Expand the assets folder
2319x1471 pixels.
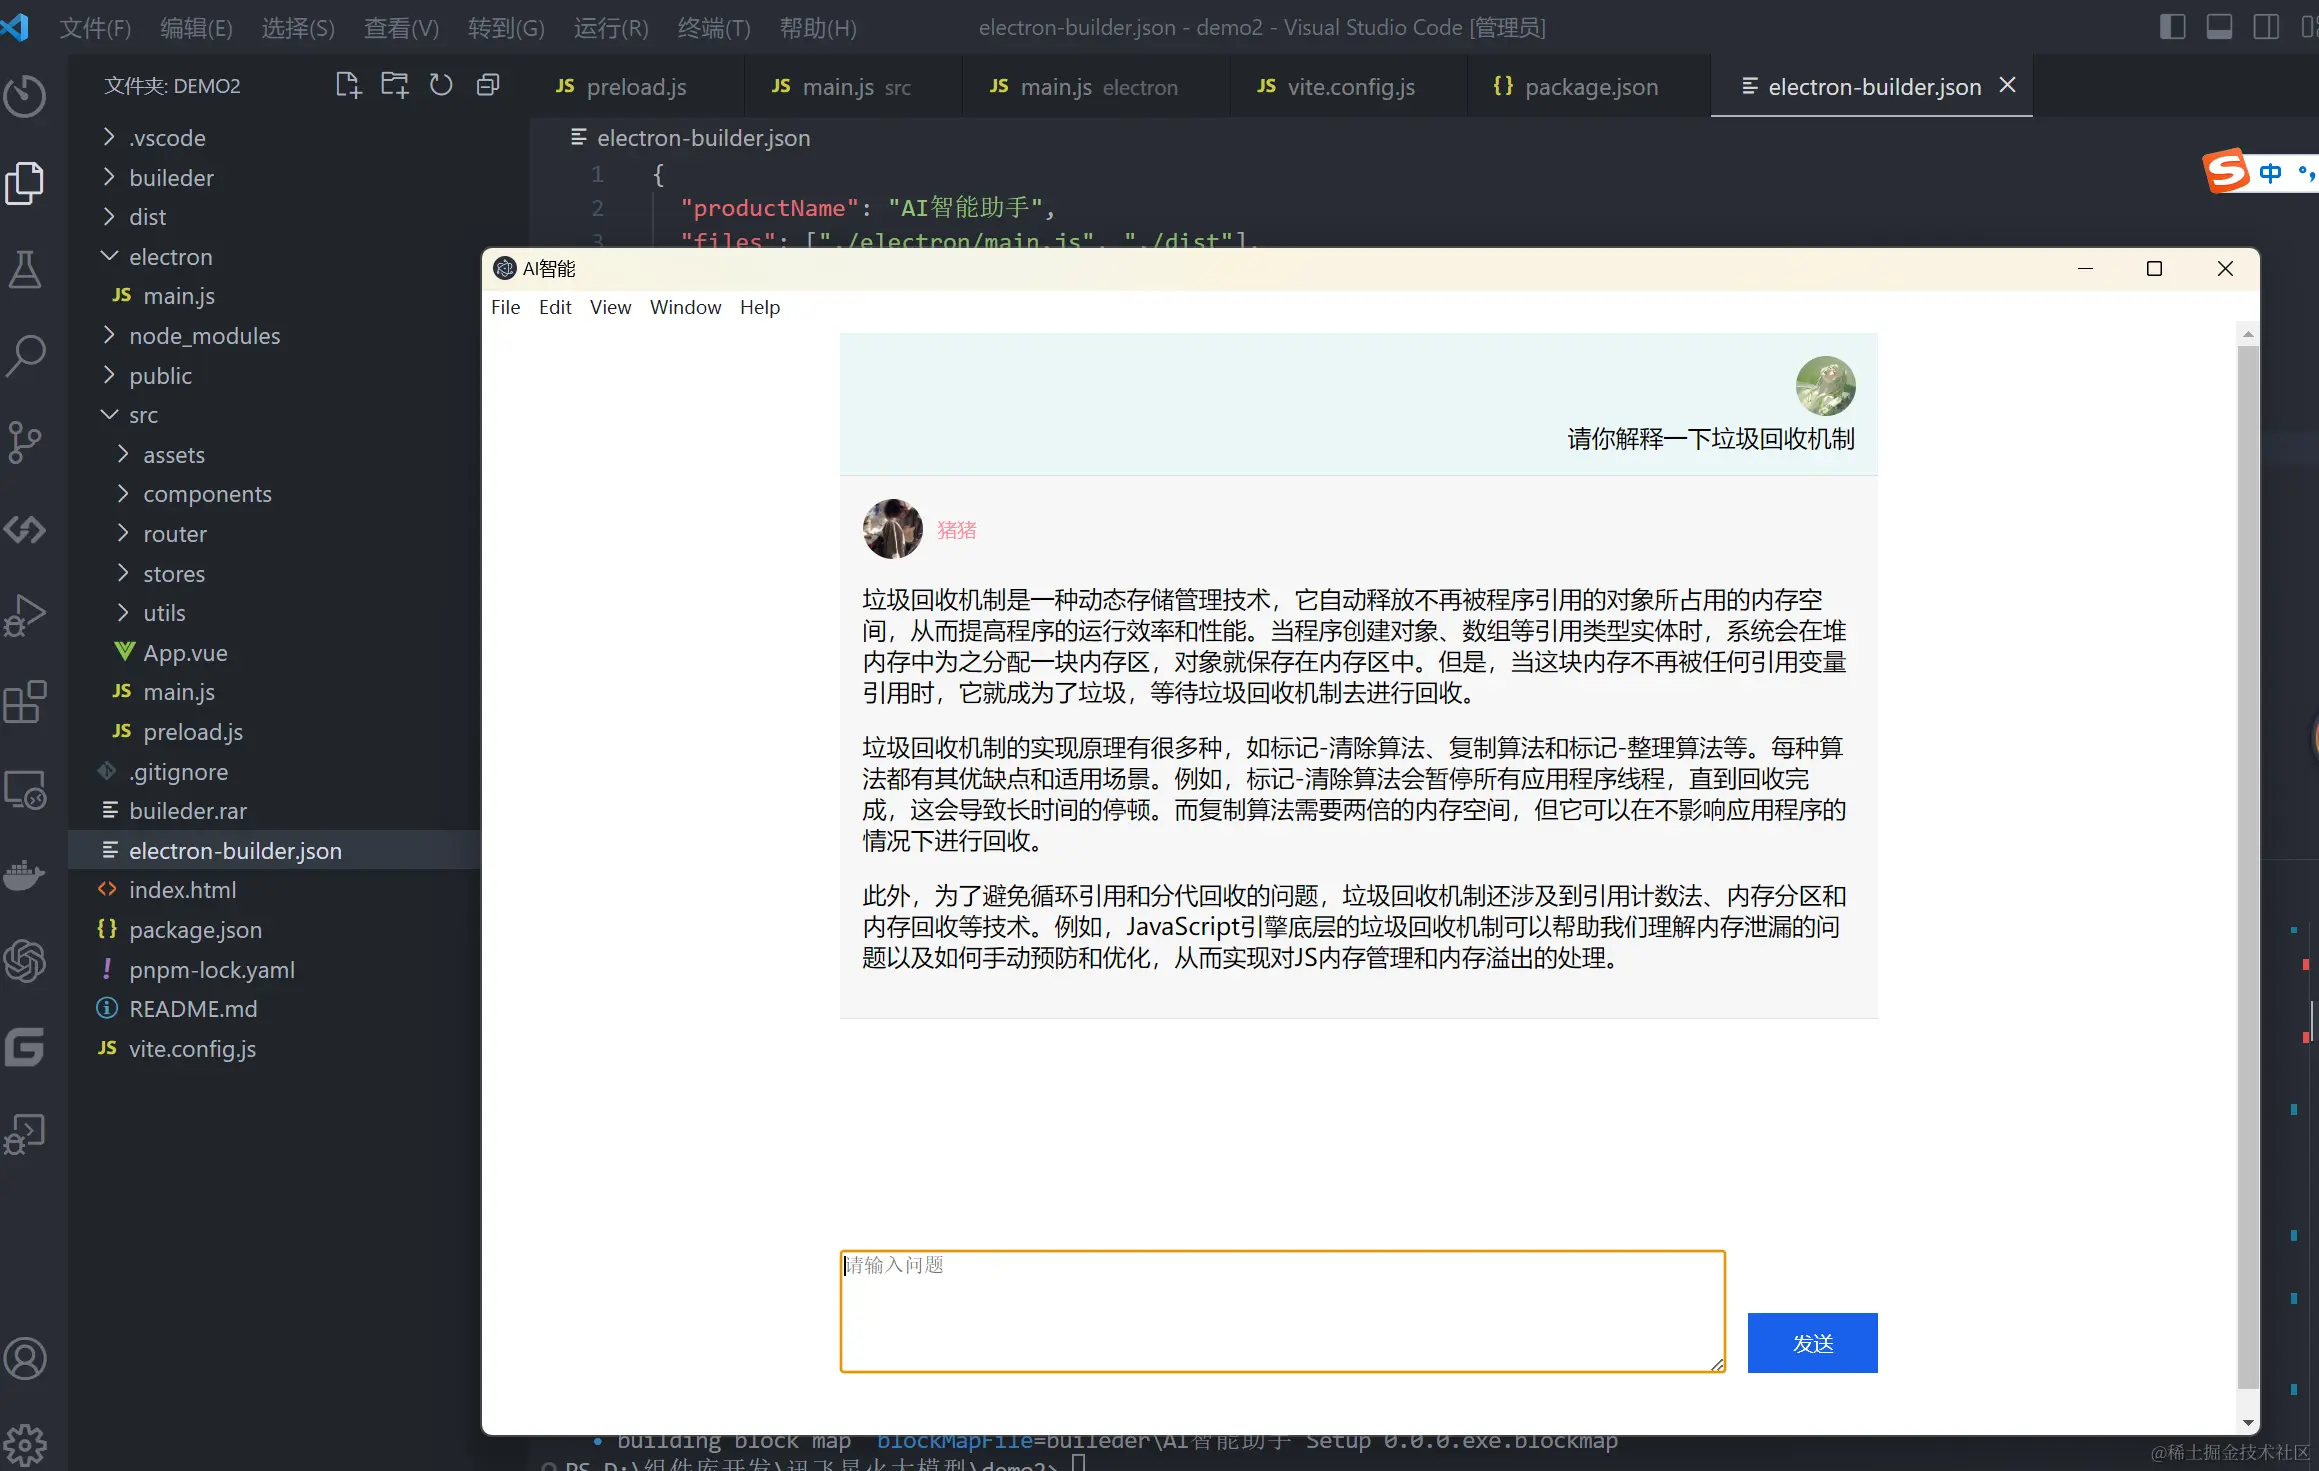(x=275, y=455)
